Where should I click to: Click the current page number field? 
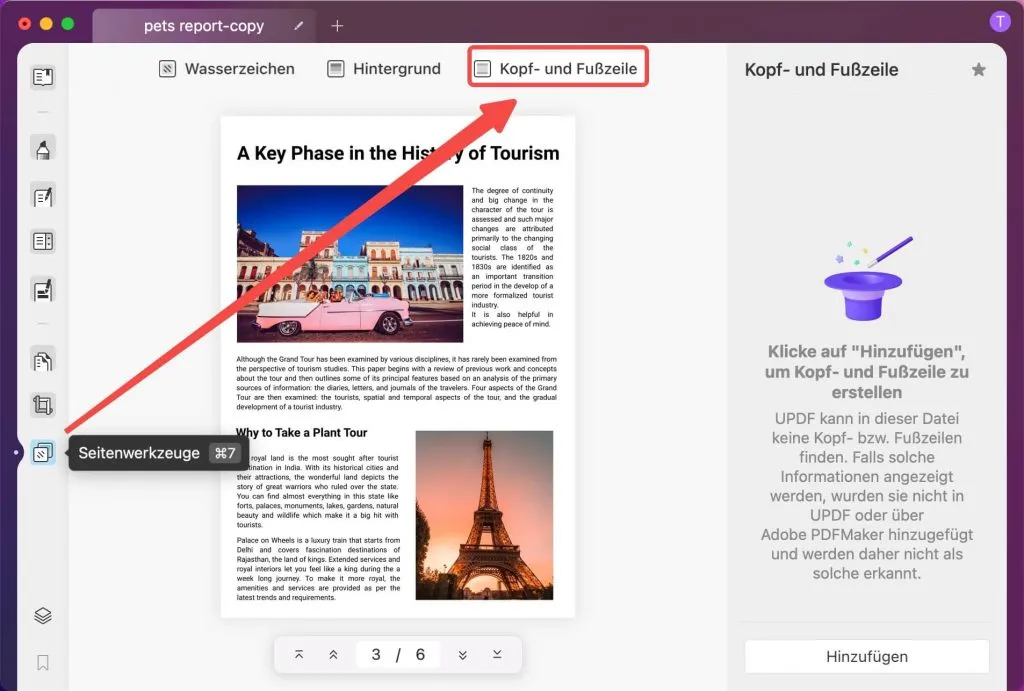[376, 654]
